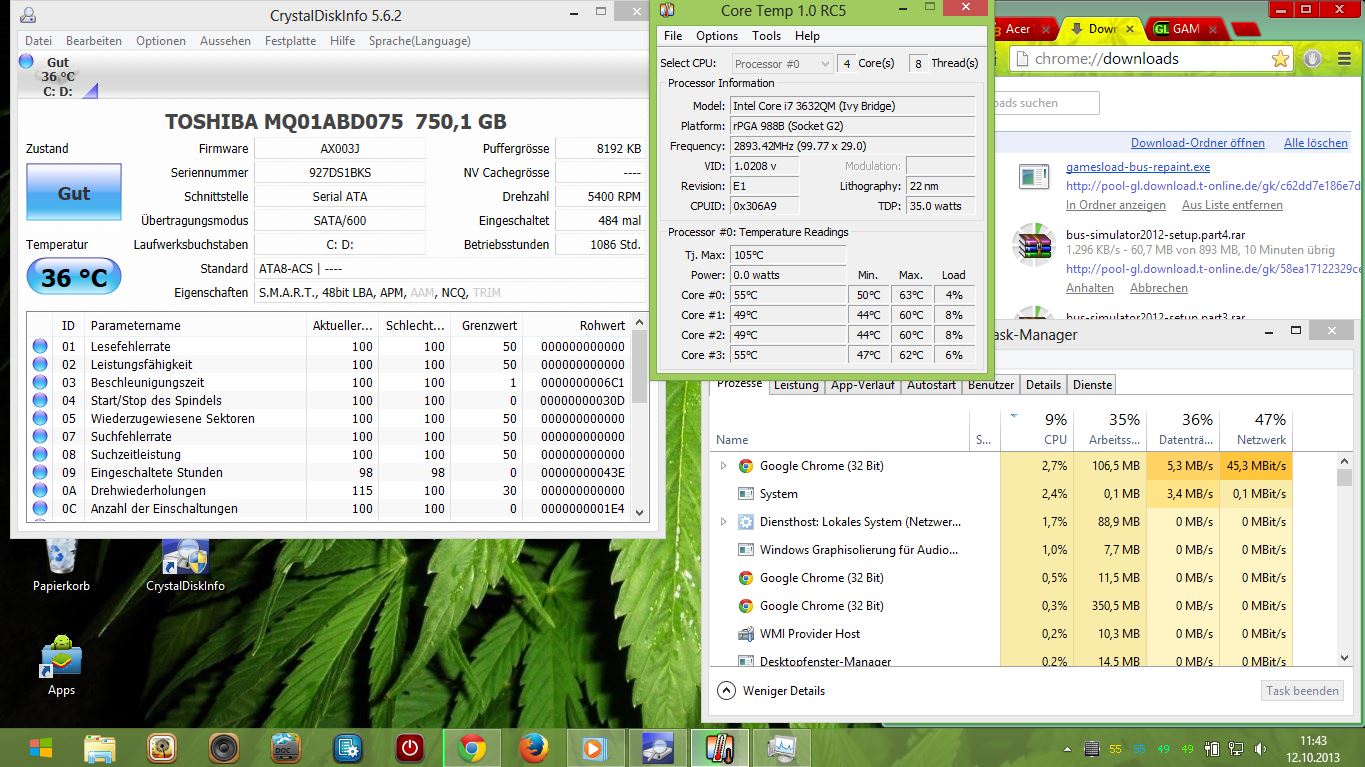The height and width of the screenshot is (767, 1365).
Task: Switch to CrystalDiskInfo taskbar button
Action: click(656, 748)
